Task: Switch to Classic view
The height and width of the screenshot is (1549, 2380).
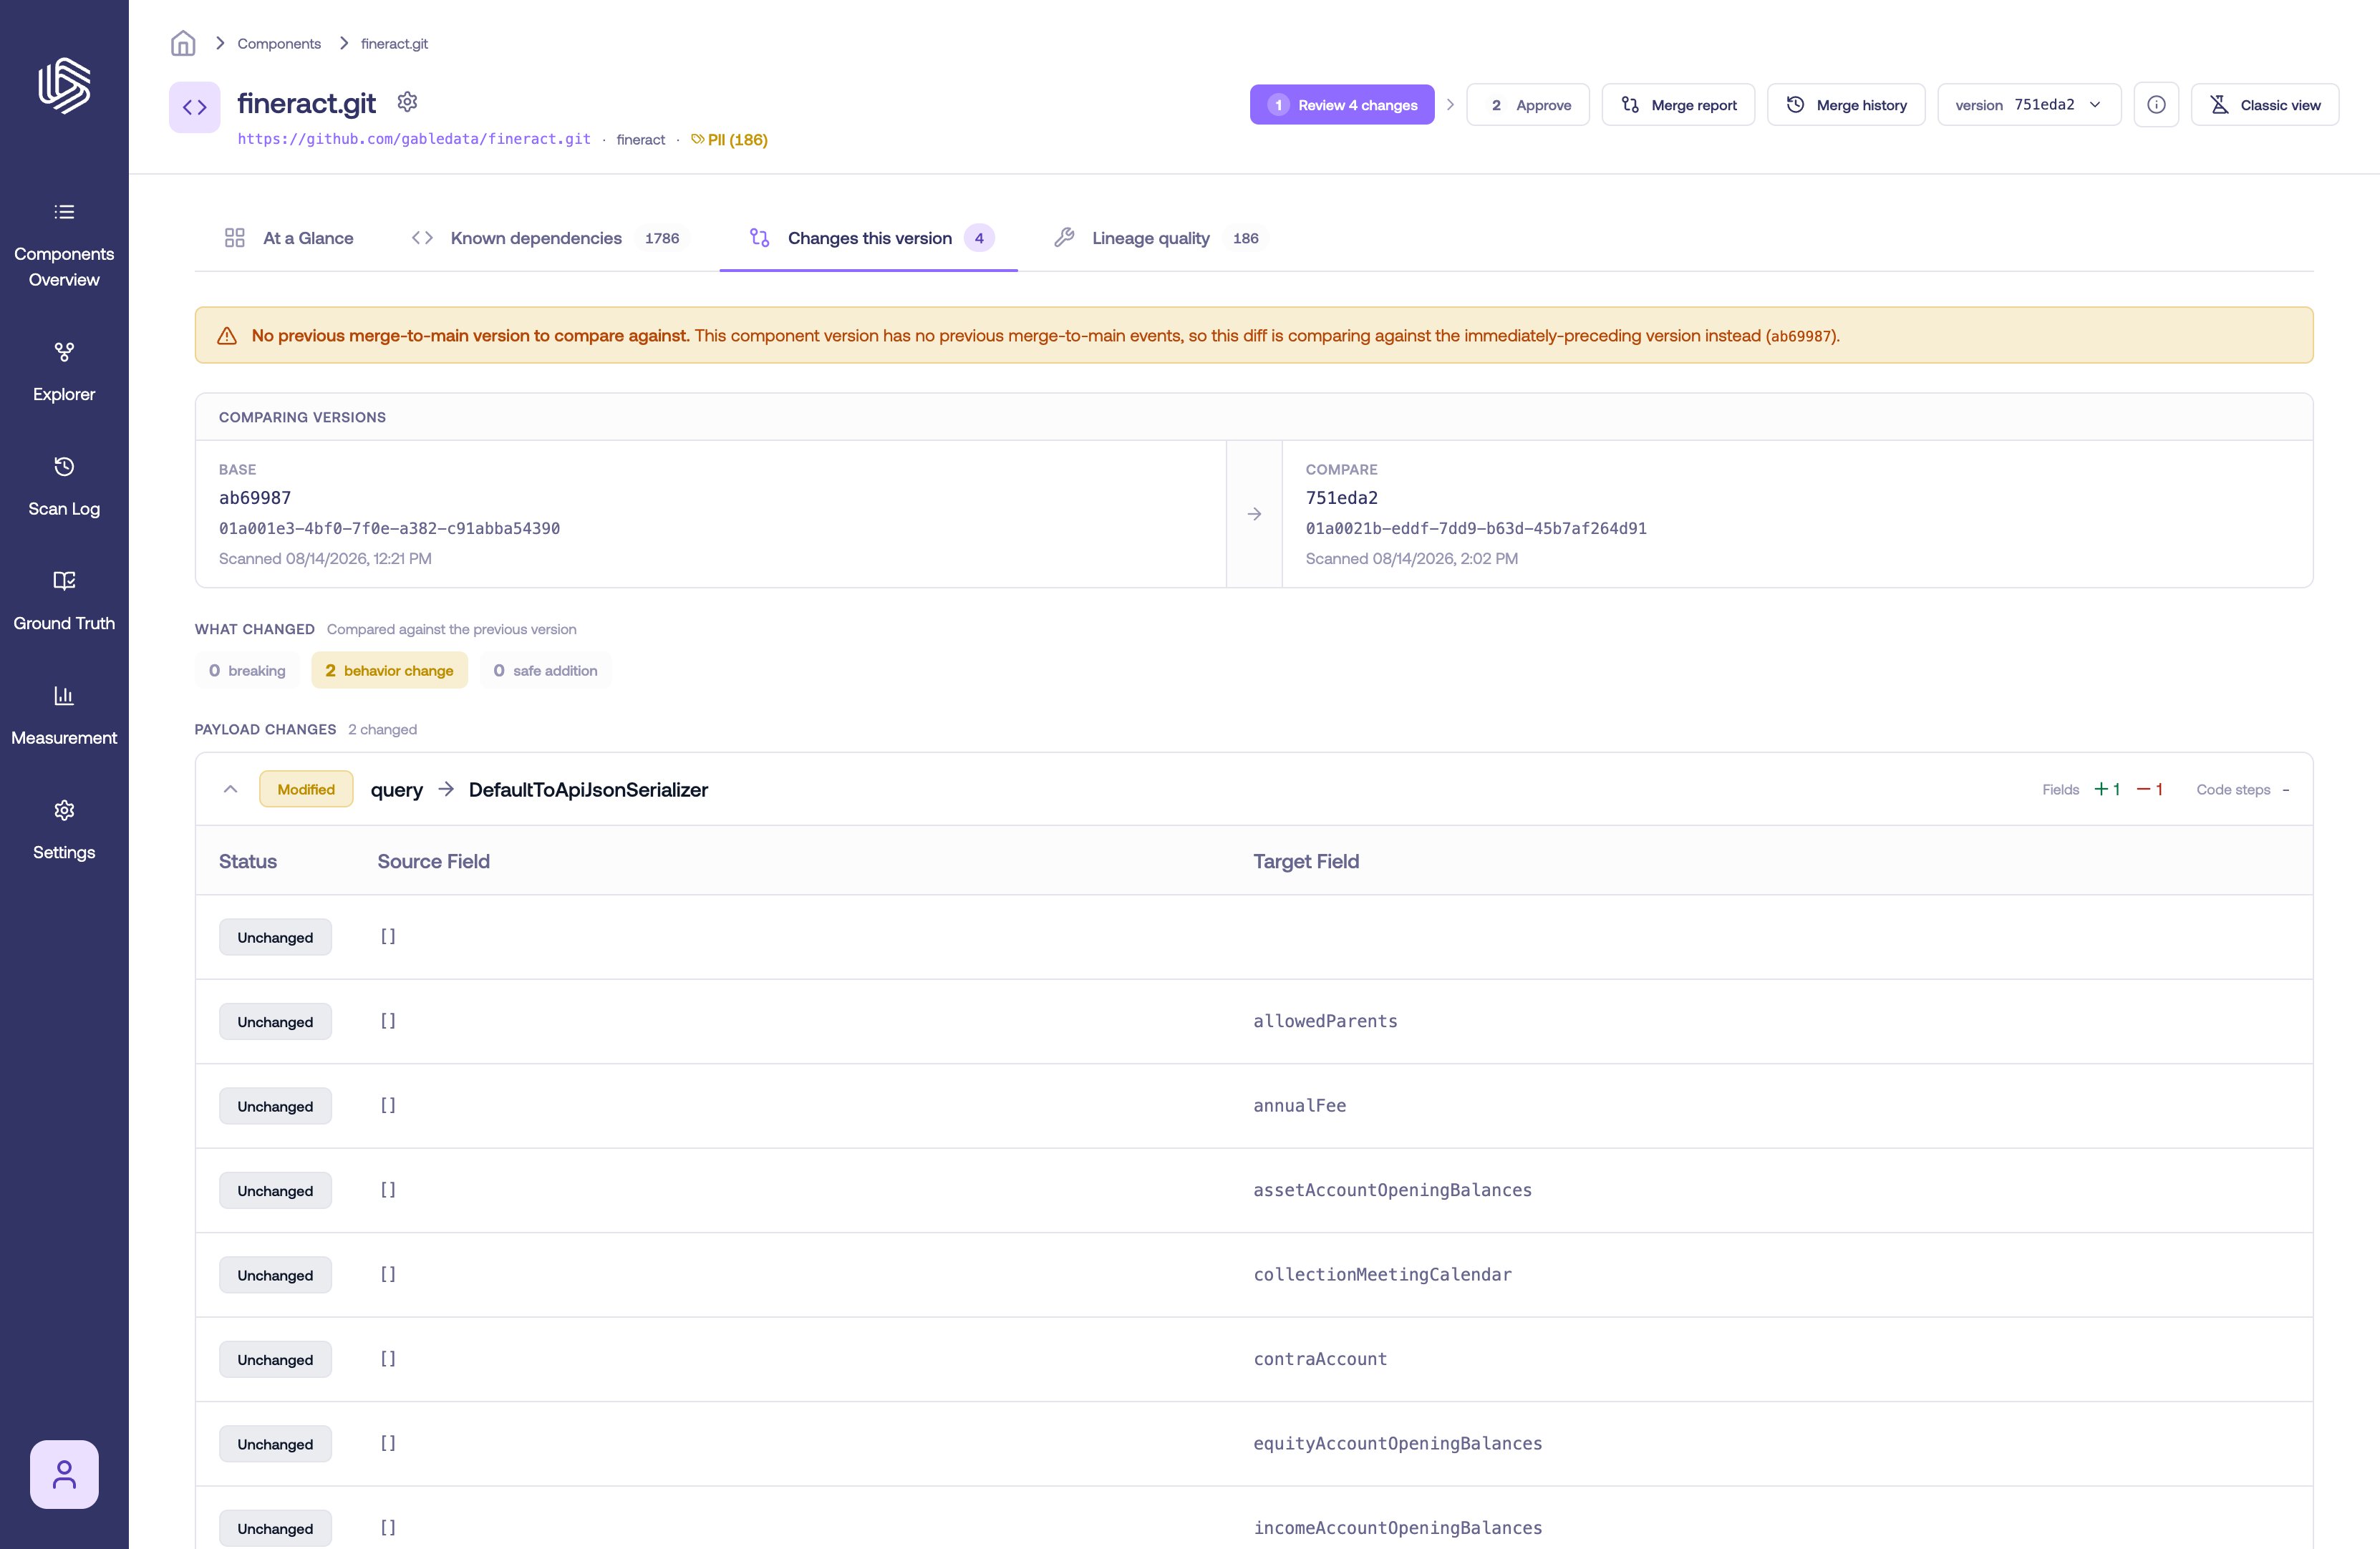Action: tap(2265, 105)
